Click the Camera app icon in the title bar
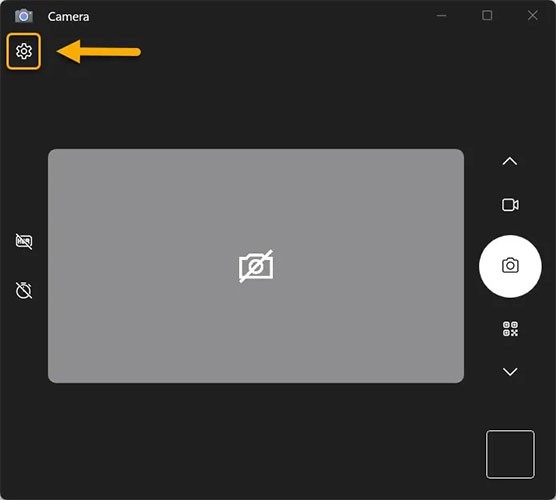The width and height of the screenshot is (556, 500). [24, 16]
